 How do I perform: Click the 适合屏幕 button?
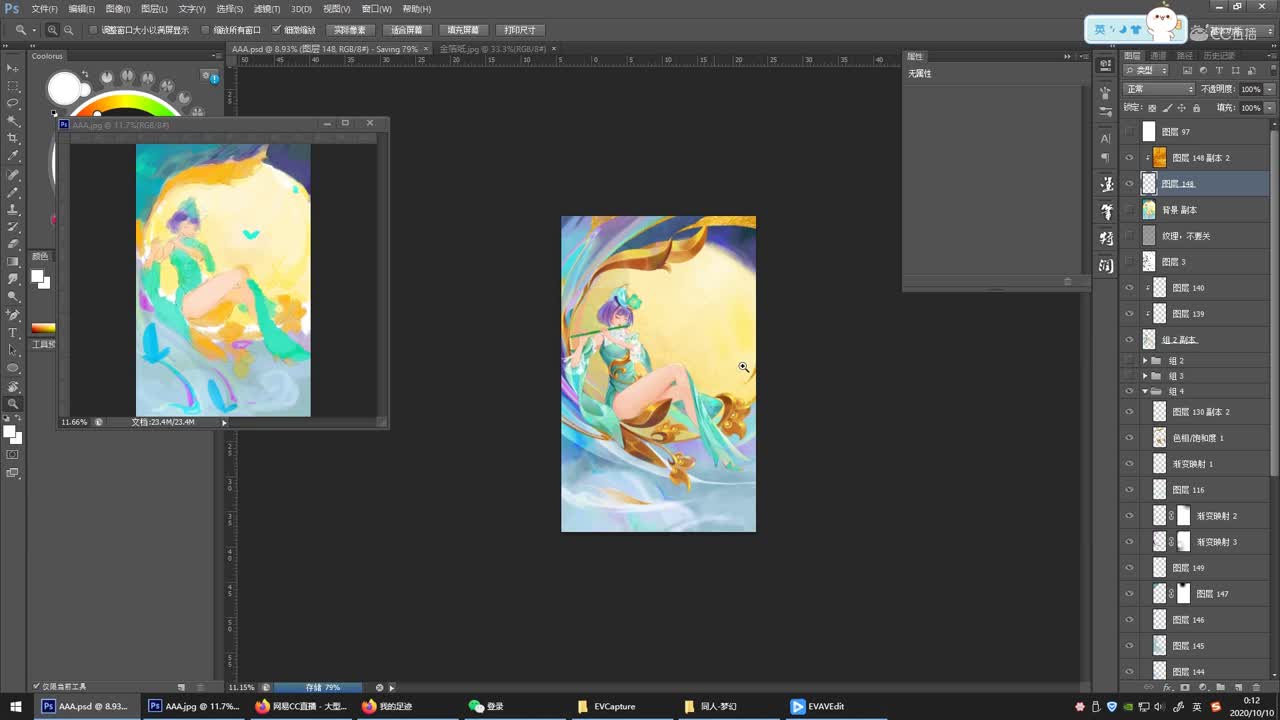click(407, 30)
